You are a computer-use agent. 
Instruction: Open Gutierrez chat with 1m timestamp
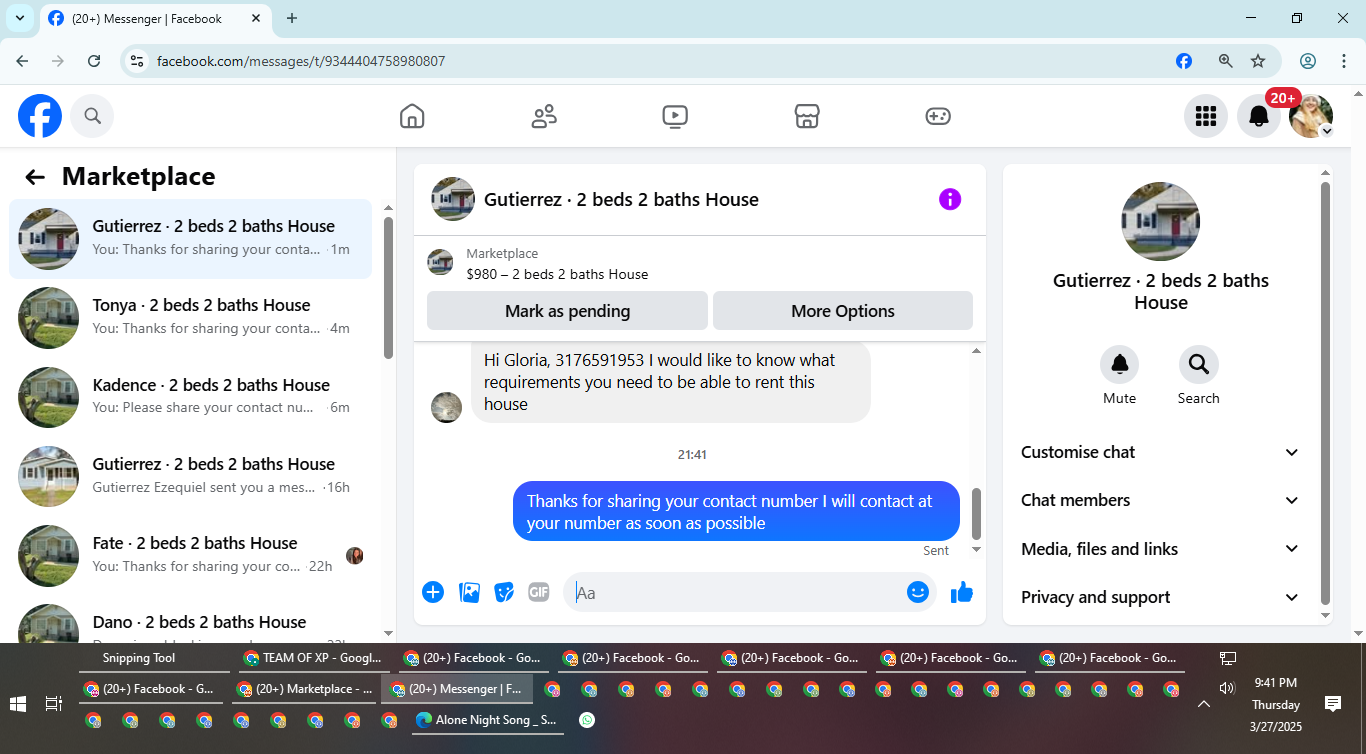(x=191, y=238)
